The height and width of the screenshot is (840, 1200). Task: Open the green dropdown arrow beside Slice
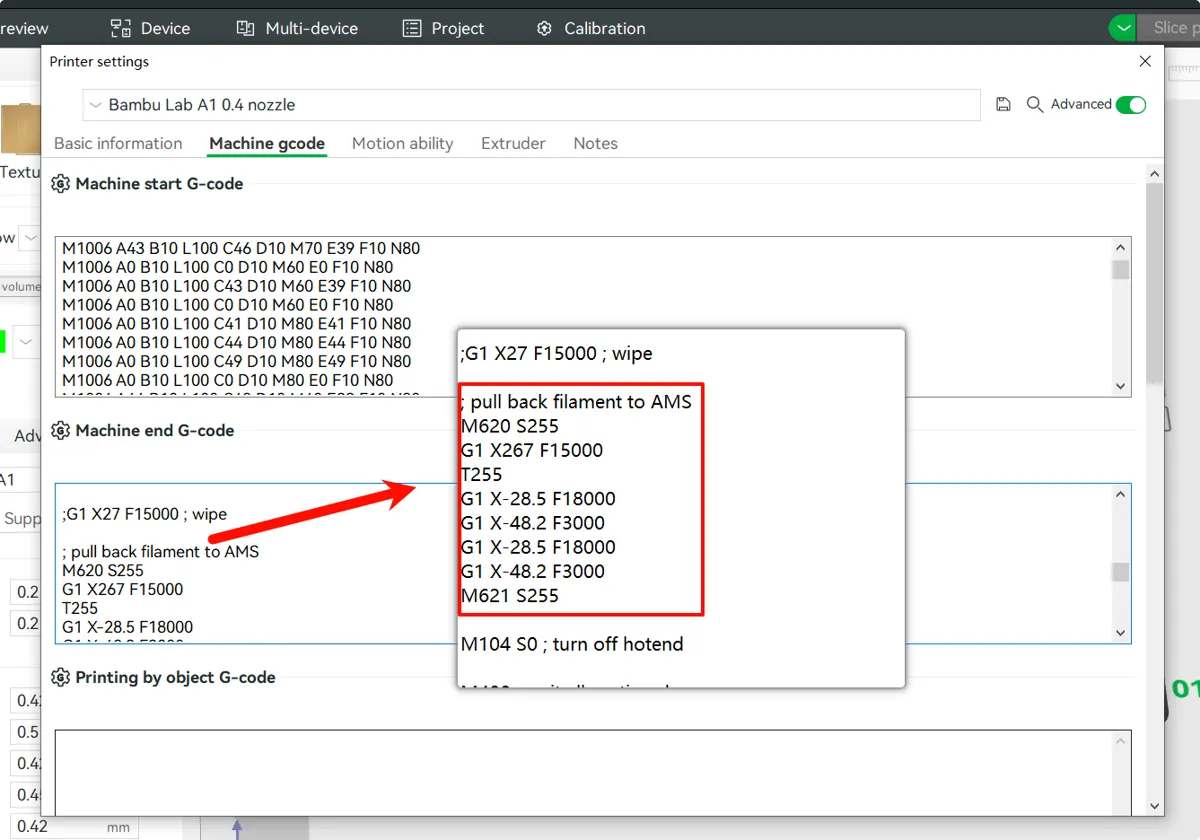[x=1123, y=28]
